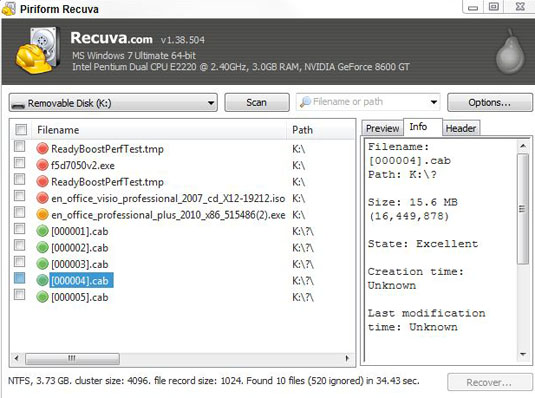Switch to the Preview tab
Screen dimensions: 535x398
(x=382, y=128)
